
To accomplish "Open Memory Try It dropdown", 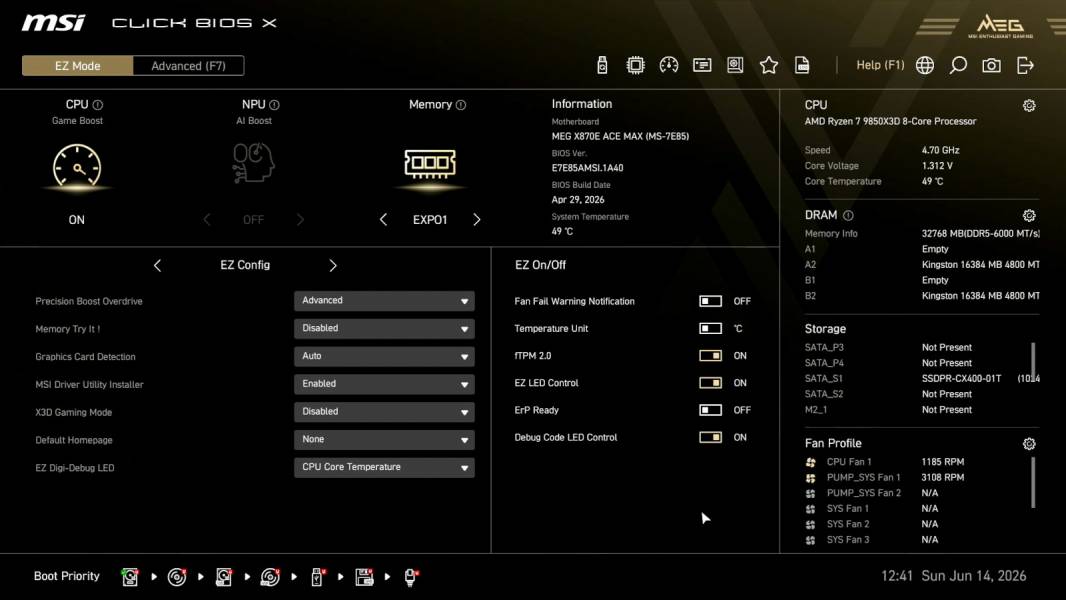I will (x=384, y=328).
